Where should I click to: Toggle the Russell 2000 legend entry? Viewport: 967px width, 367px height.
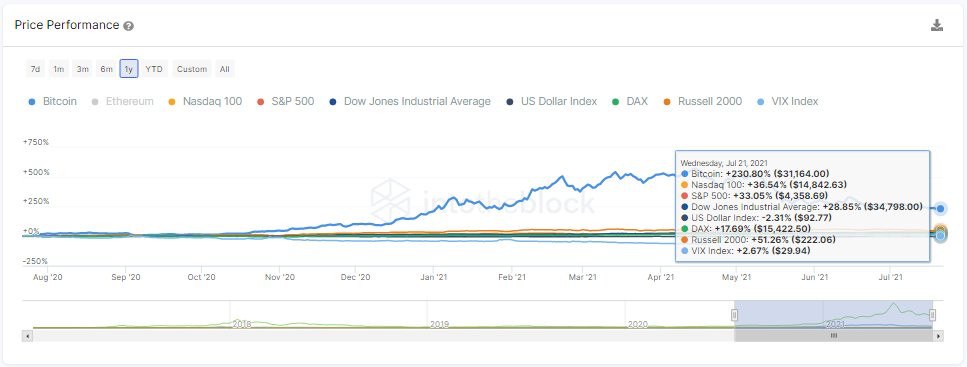(702, 101)
